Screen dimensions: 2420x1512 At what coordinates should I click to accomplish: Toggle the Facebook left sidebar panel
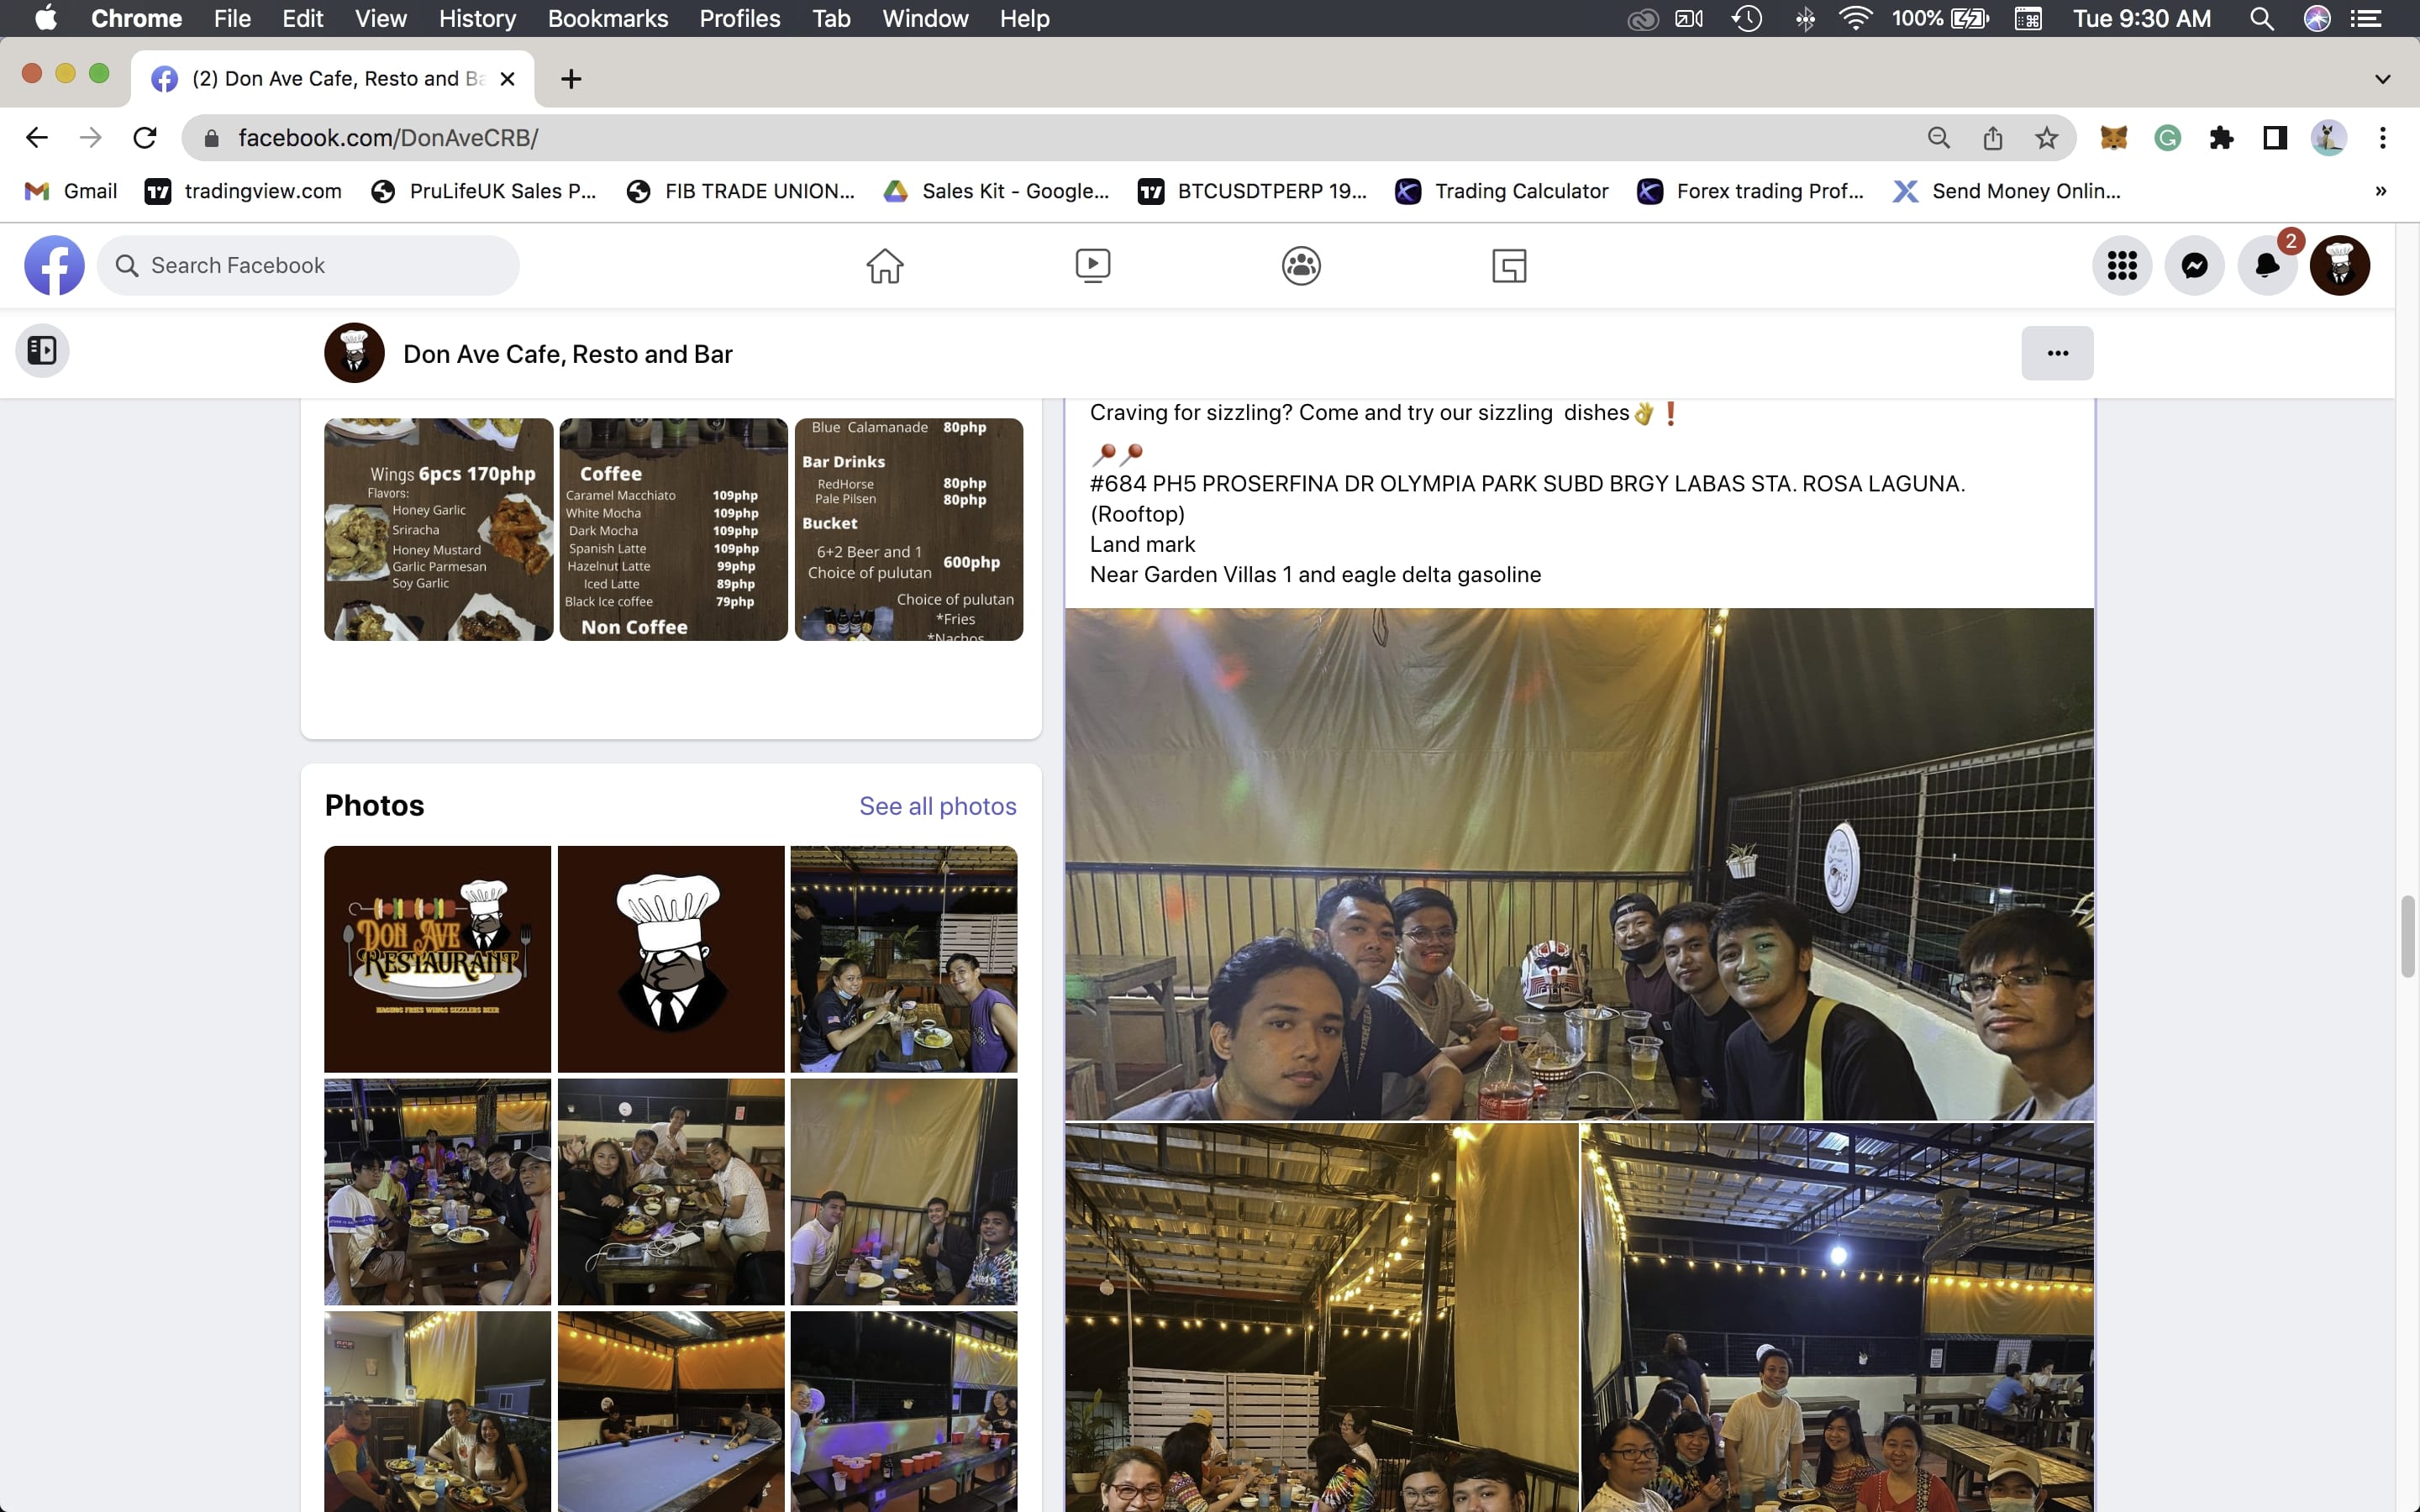(x=42, y=351)
